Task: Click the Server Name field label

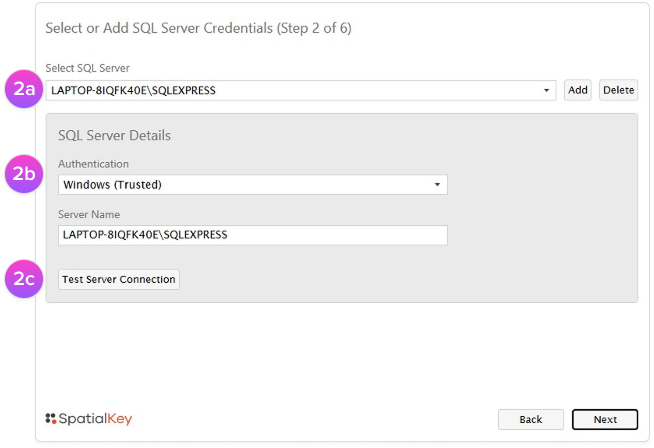Action: [x=89, y=214]
